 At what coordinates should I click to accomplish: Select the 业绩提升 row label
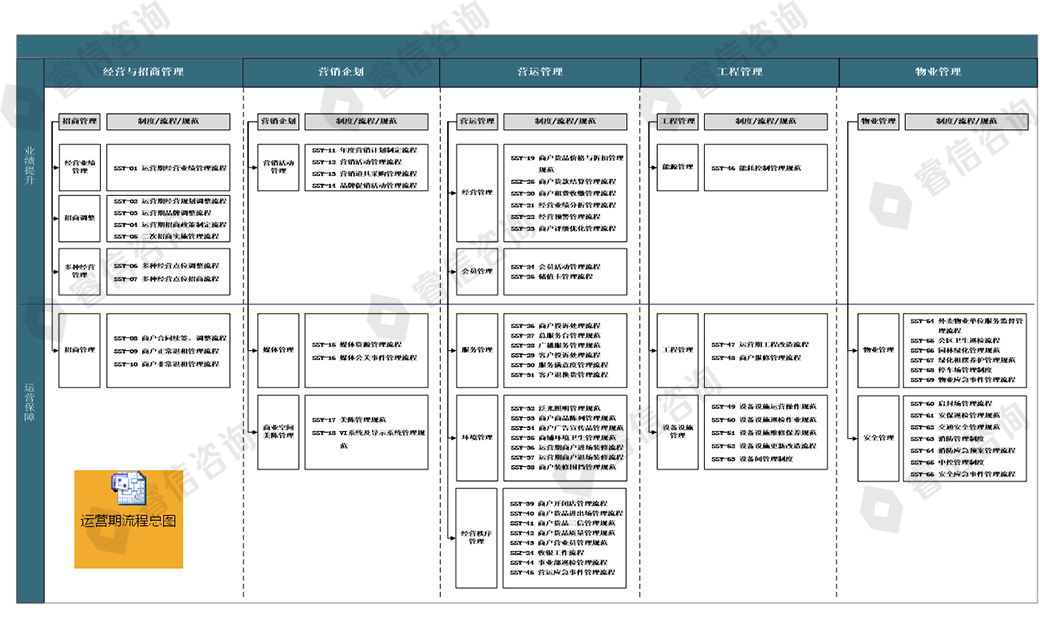[30, 165]
